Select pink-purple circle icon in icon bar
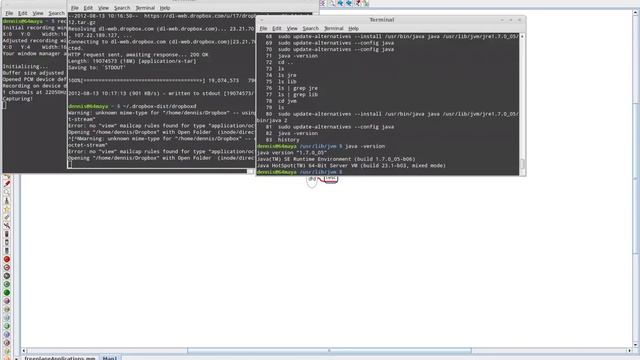640x360 pixels. pyautogui.click(x=7, y=301)
